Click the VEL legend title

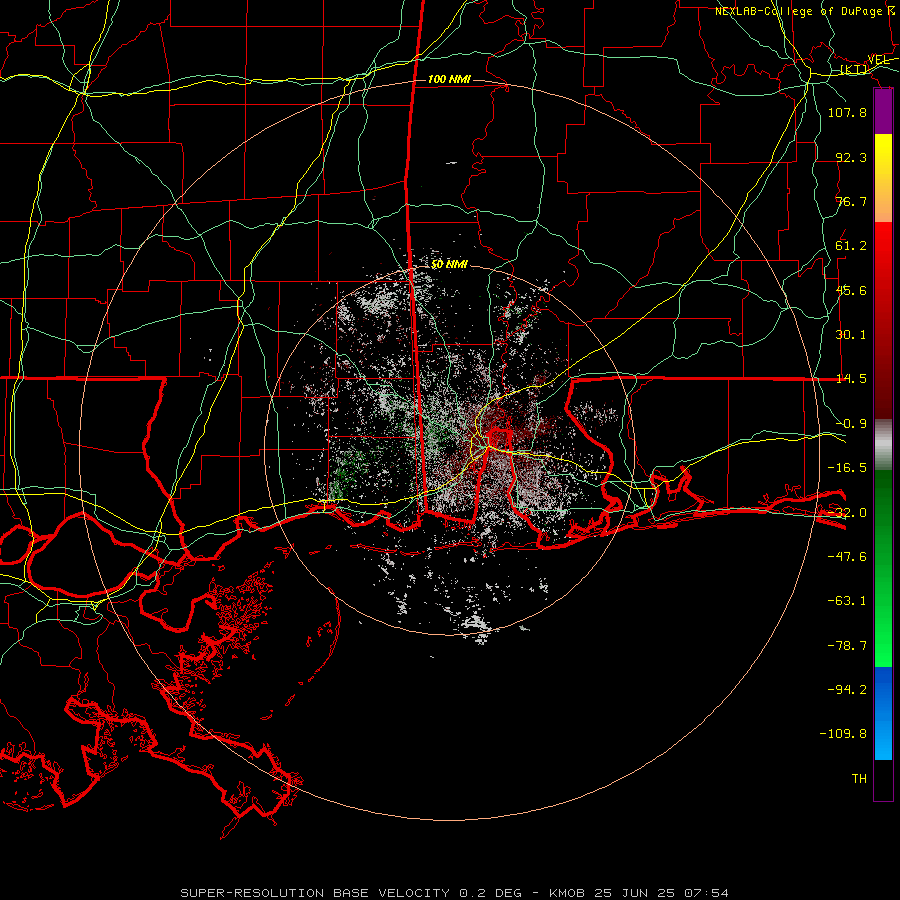click(x=878, y=59)
